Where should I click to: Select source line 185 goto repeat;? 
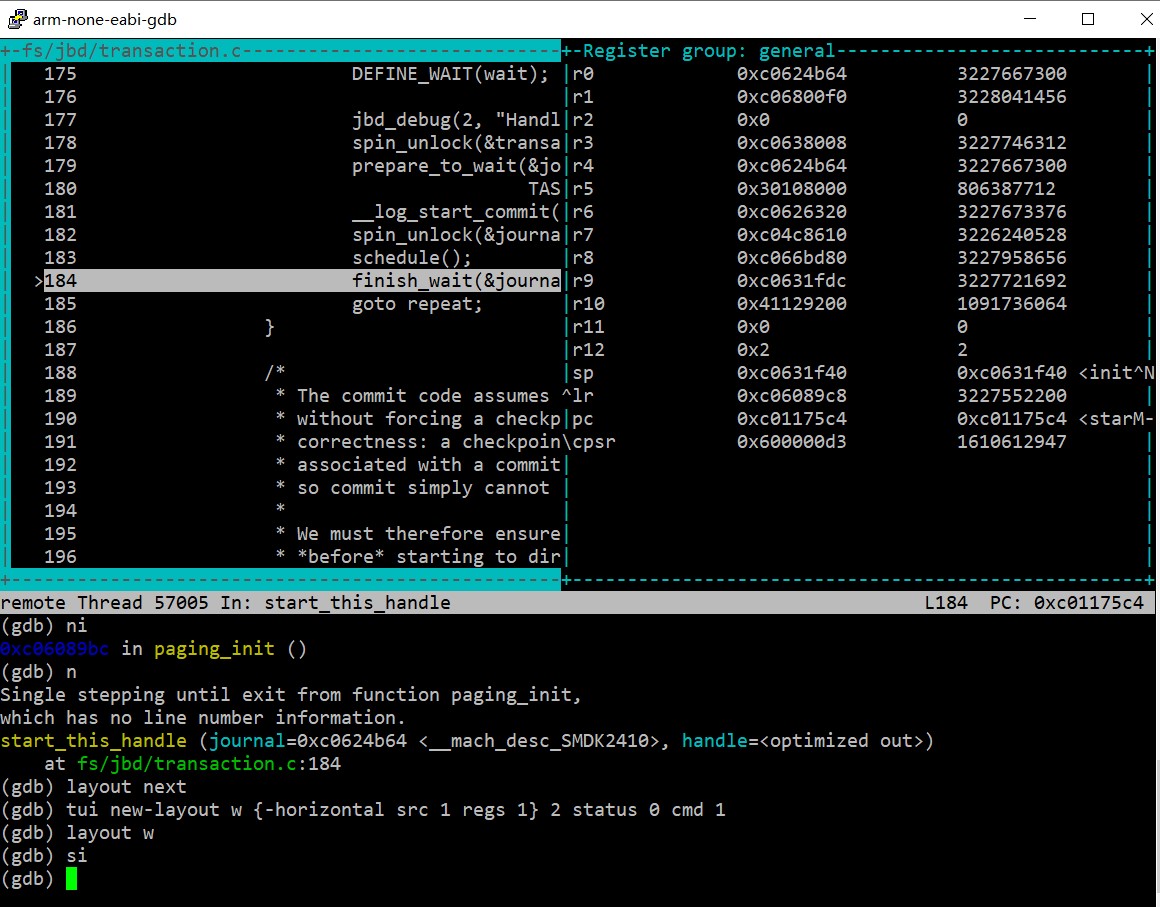[x=417, y=303]
